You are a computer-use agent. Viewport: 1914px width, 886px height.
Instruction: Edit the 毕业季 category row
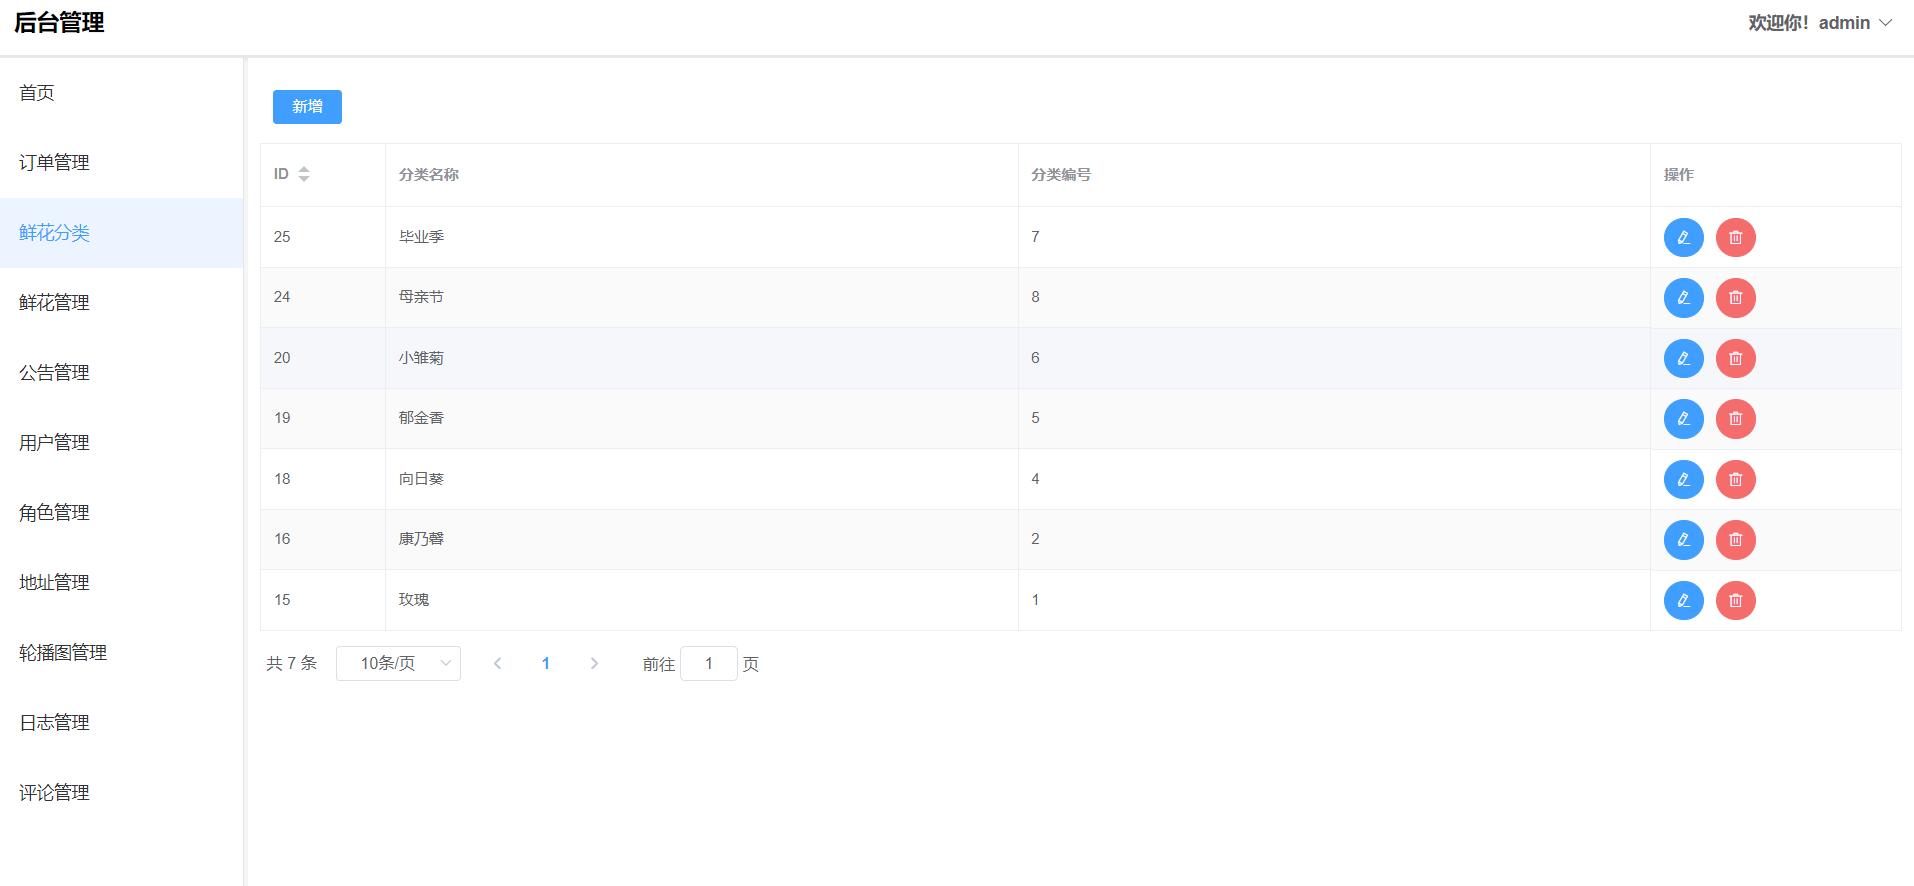pos(1683,237)
